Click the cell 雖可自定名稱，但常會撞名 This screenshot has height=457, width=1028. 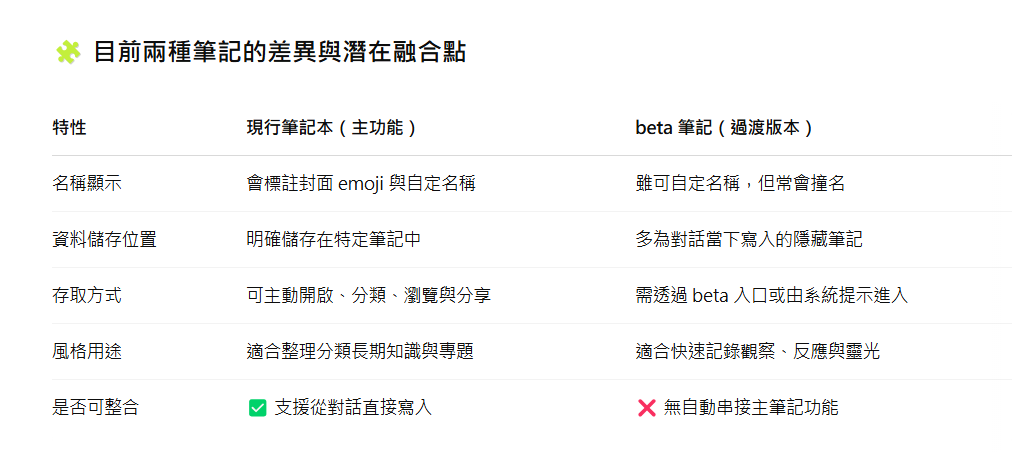click(740, 184)
